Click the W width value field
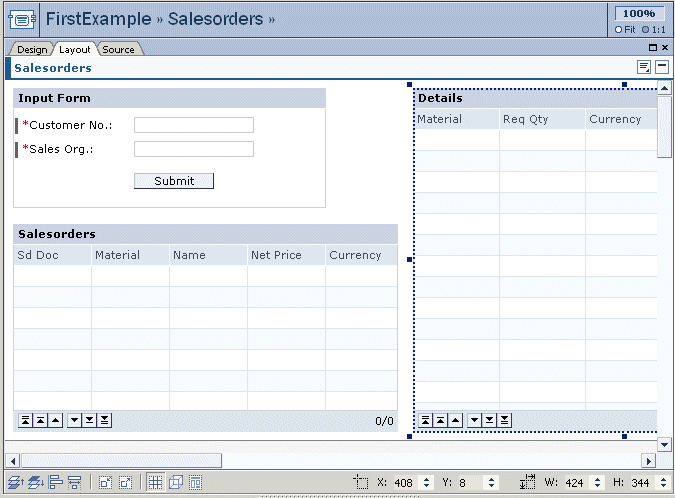The width and height of the screenshot is (675, 498). (x=578, y=483)
